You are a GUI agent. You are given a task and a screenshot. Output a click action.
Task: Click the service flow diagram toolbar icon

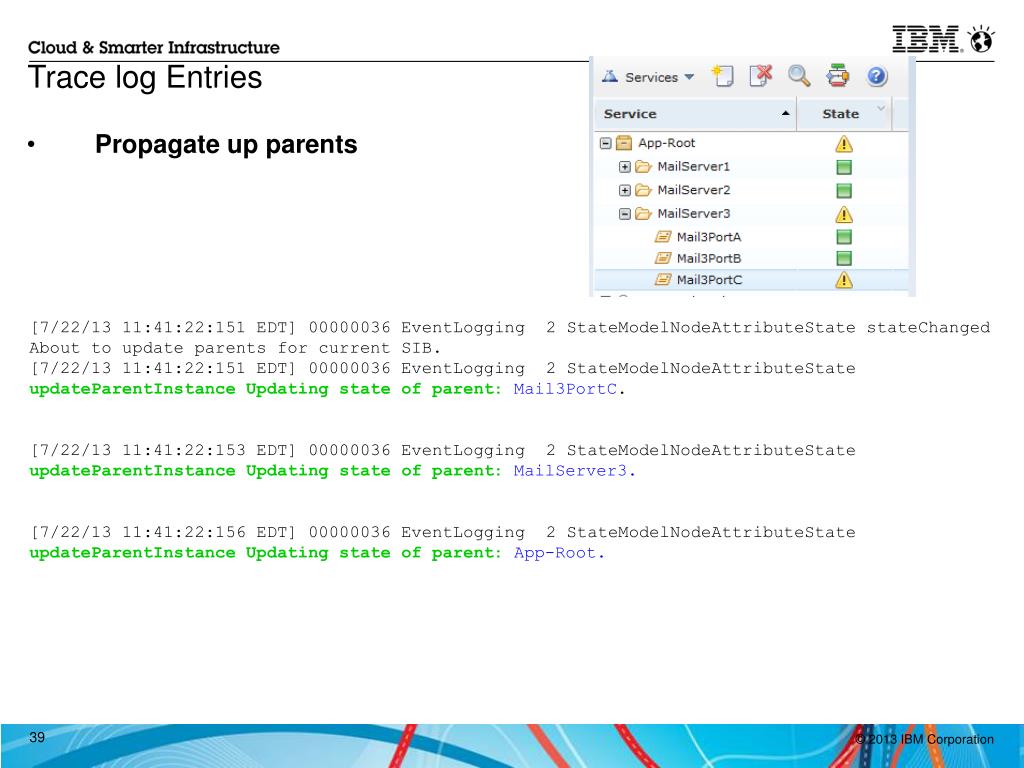point(838,76)
